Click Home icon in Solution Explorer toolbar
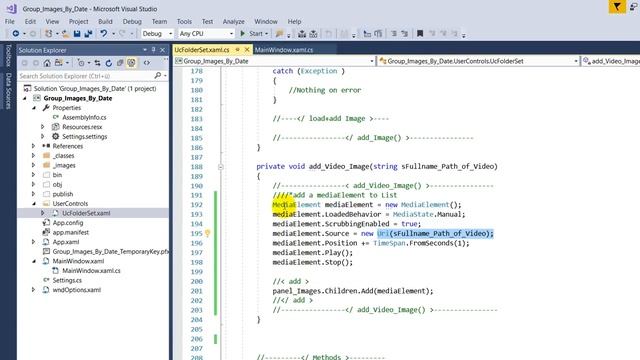 (x=47, y=63)
